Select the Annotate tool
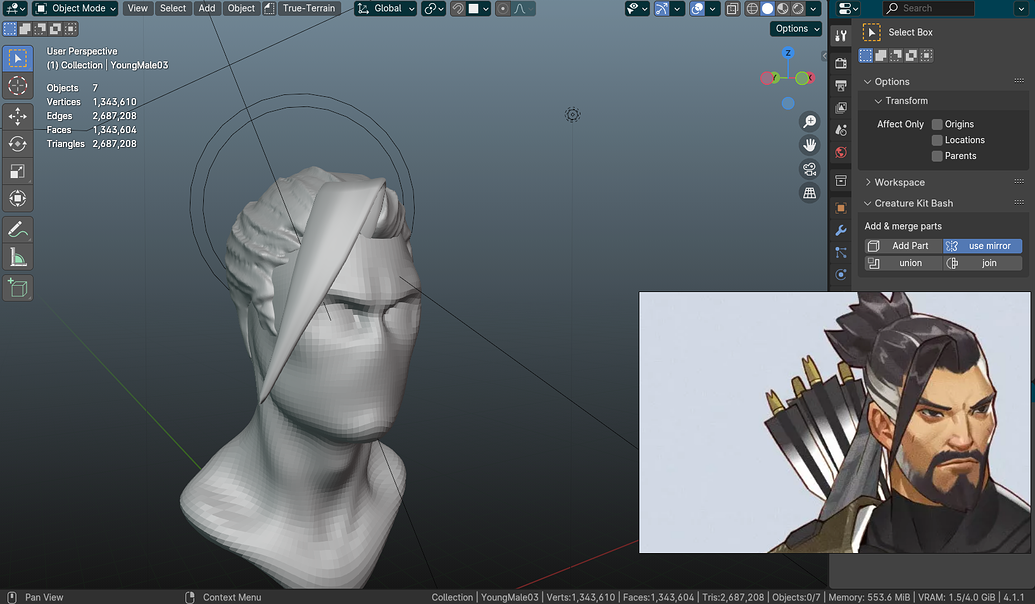 click(18, 230)
